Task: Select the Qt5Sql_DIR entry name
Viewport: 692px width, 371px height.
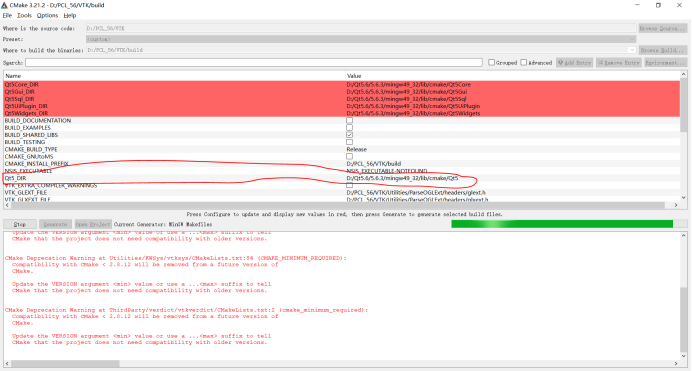Action: click(x=19, y=99)
